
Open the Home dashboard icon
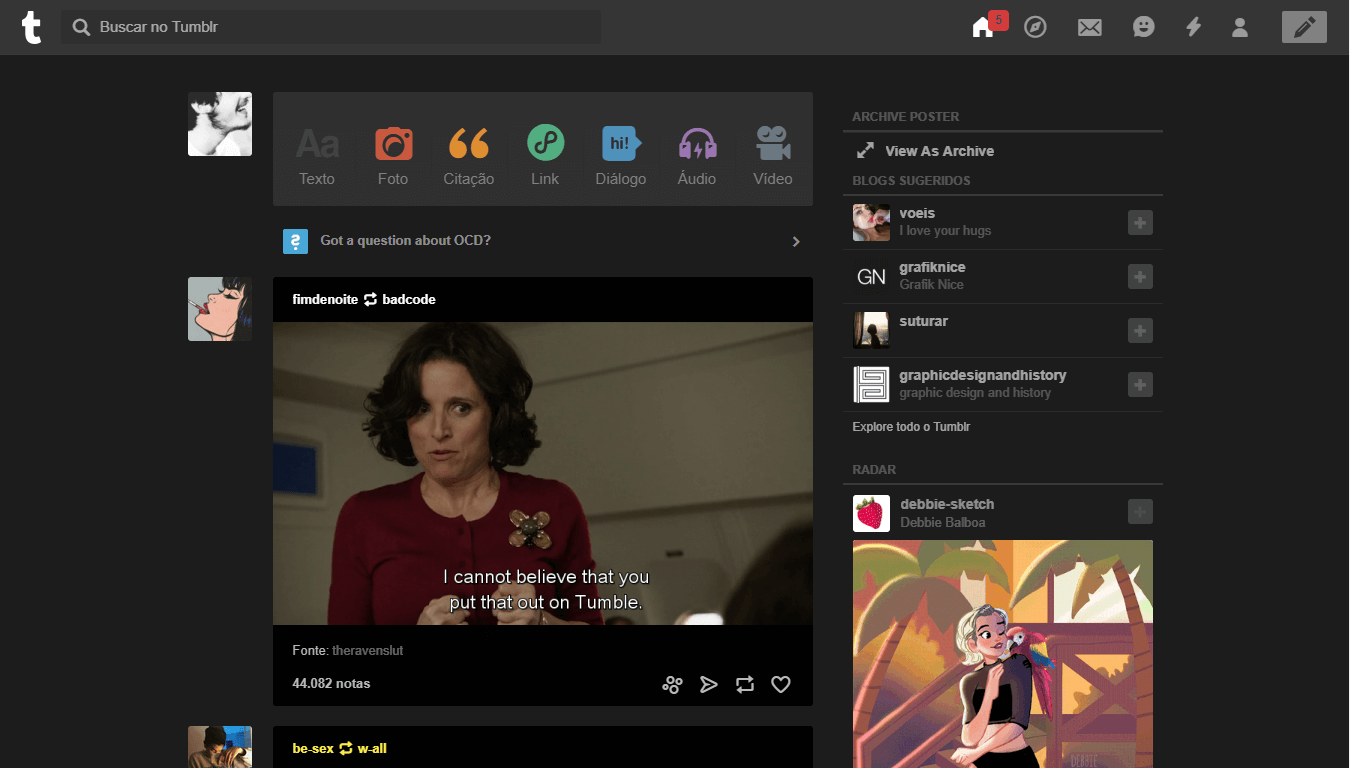tap(982, 28)
